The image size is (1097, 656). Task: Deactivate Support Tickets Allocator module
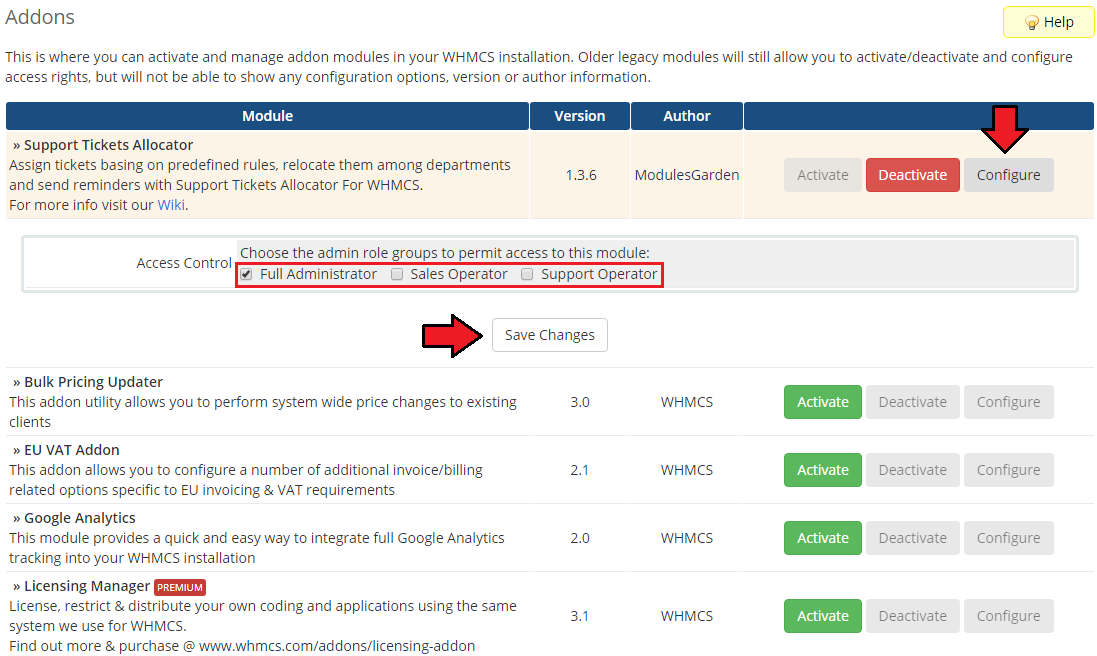[x=912, y=175]
